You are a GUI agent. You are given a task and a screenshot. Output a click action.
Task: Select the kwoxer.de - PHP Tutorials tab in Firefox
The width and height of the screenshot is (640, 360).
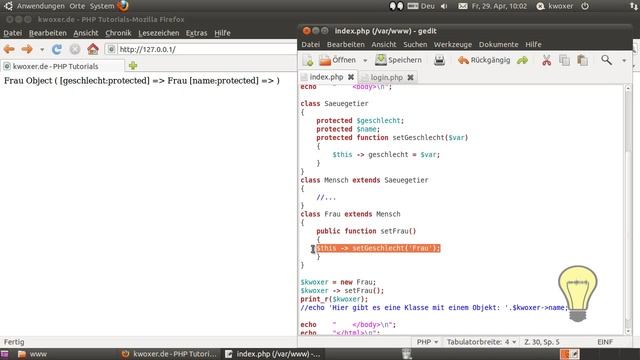(x=62, y=66)
